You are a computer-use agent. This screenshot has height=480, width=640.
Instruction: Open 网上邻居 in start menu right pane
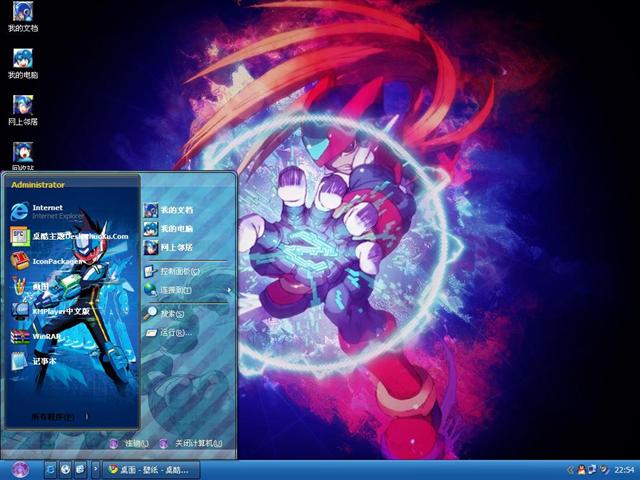[168, 247]
